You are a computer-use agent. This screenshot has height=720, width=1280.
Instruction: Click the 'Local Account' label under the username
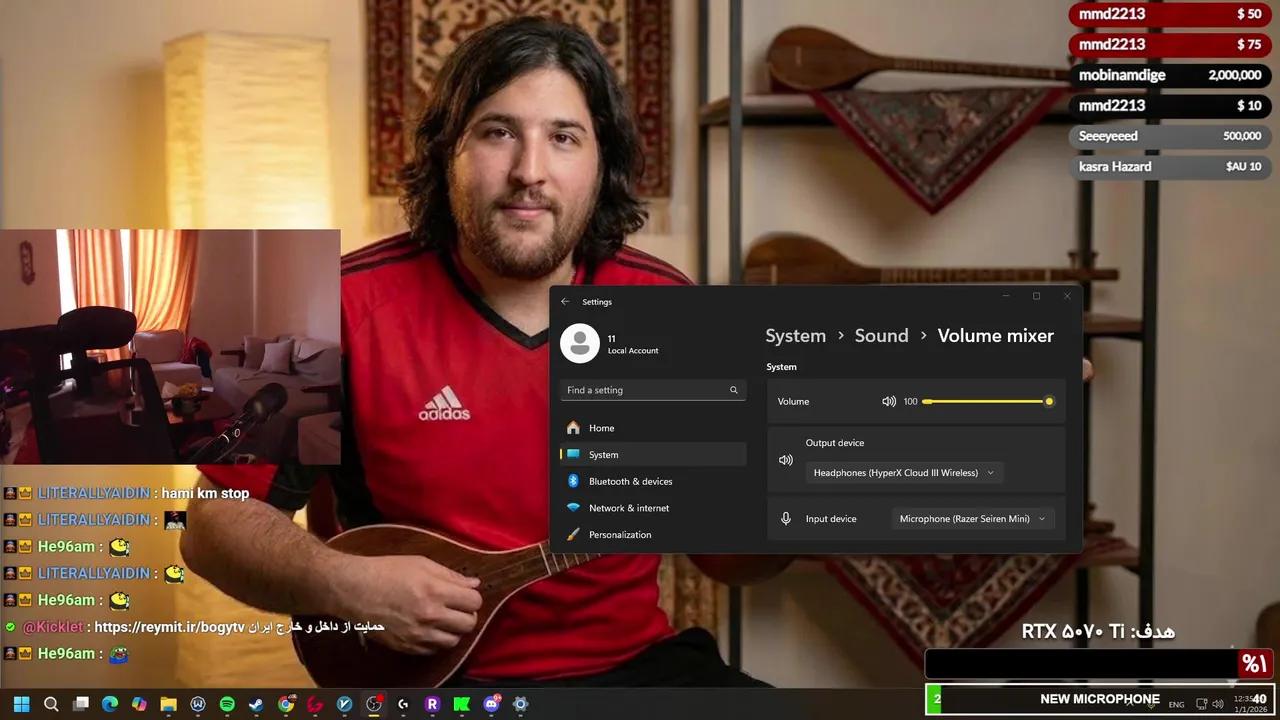tap(633, 351)
